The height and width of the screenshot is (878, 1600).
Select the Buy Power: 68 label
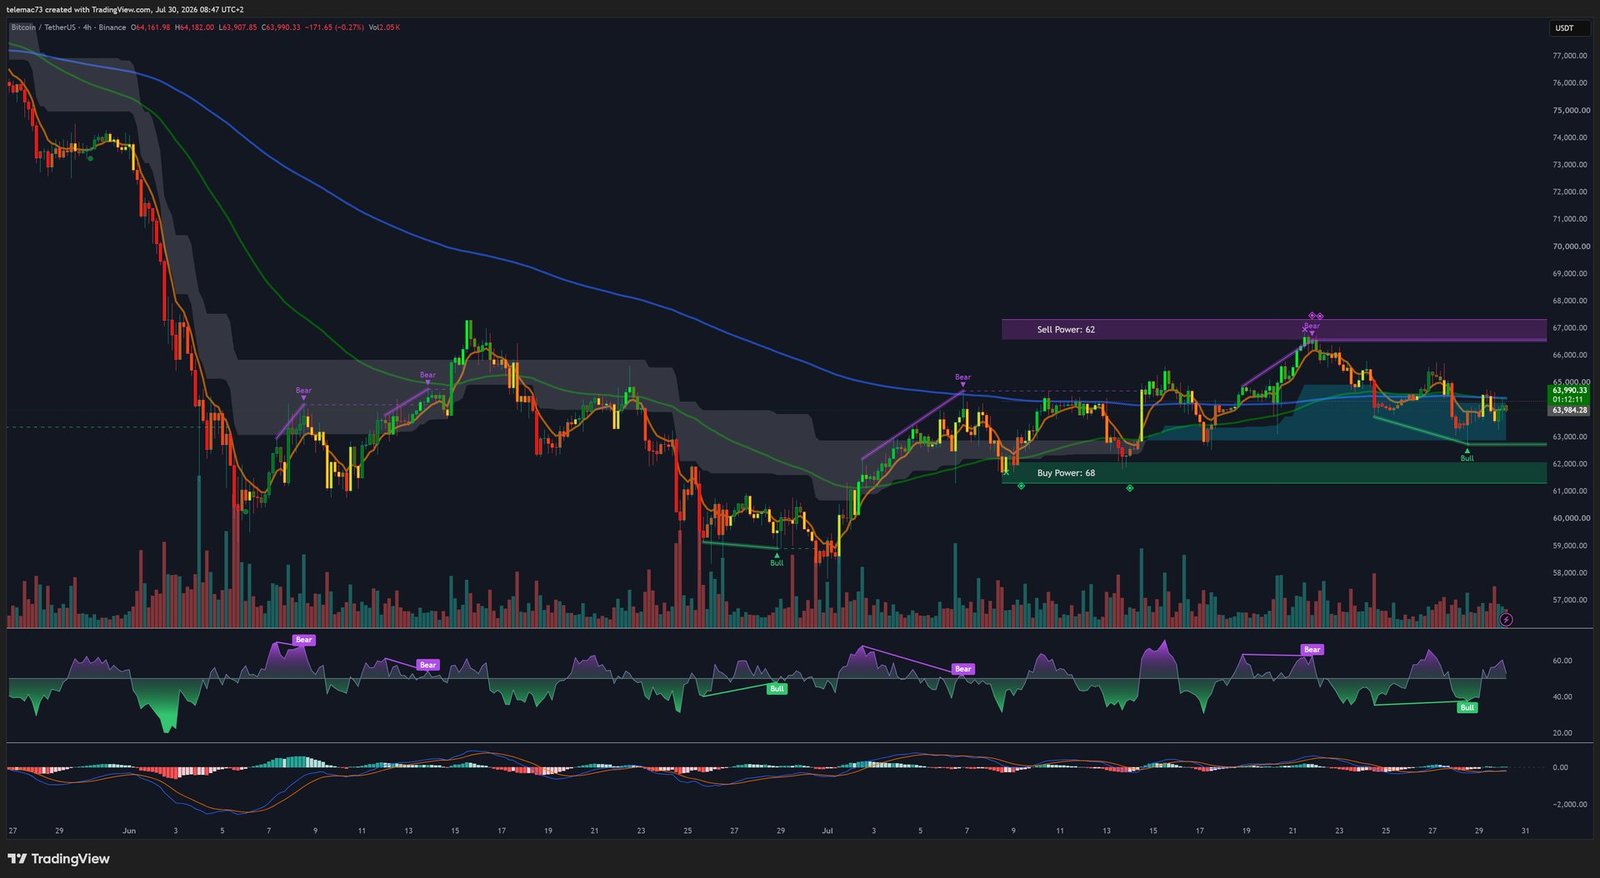click(x=1065, y=473)
